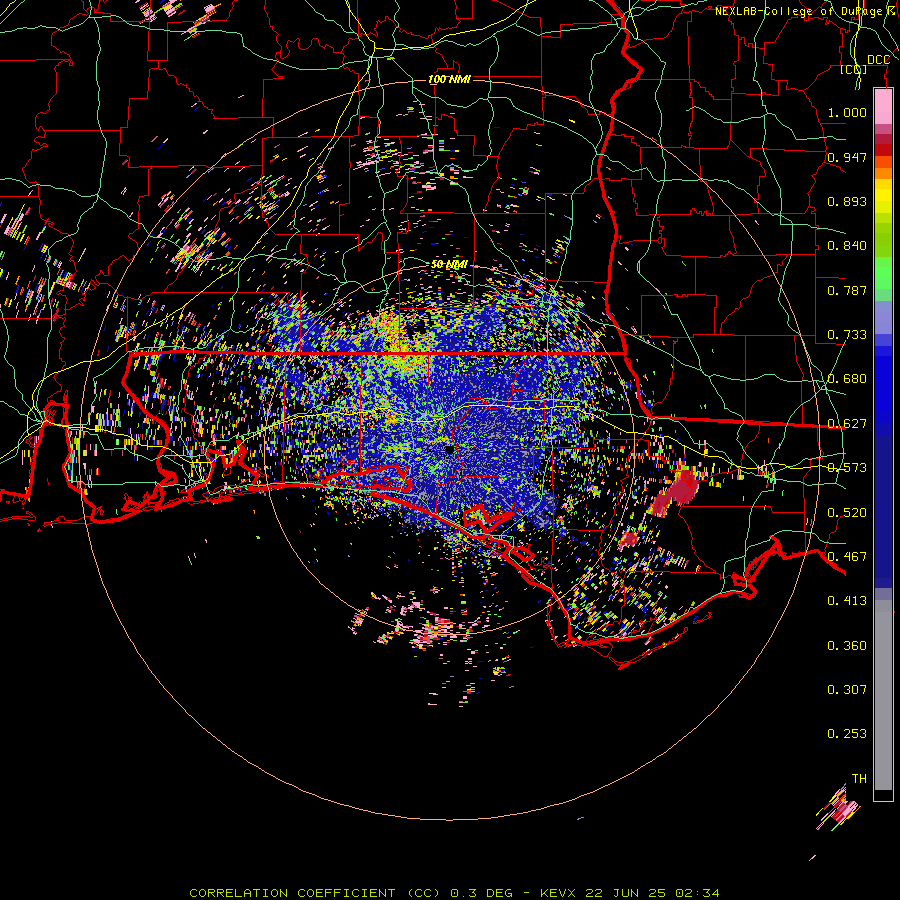This screenshot has width=900, height=900.
Task: Click the 0.787 scale value
Action: [x=847, y=290]
